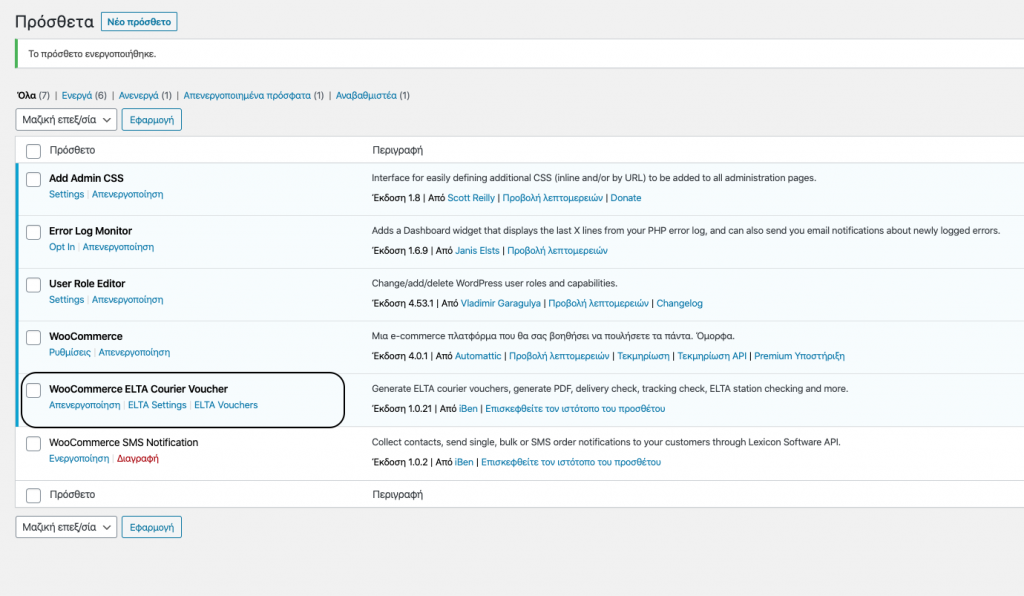Click 'Περιγραφή' column header at top
Screen dimensions: 1024x596
pos(398,150)
